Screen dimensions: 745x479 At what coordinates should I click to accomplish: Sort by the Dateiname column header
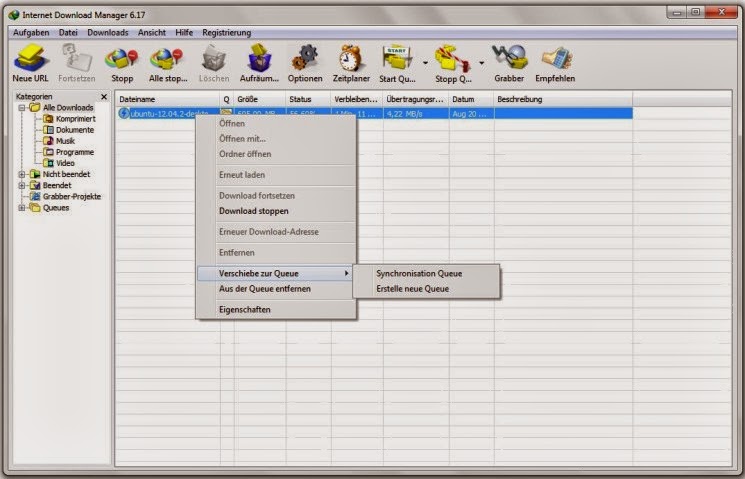point(168,99)
